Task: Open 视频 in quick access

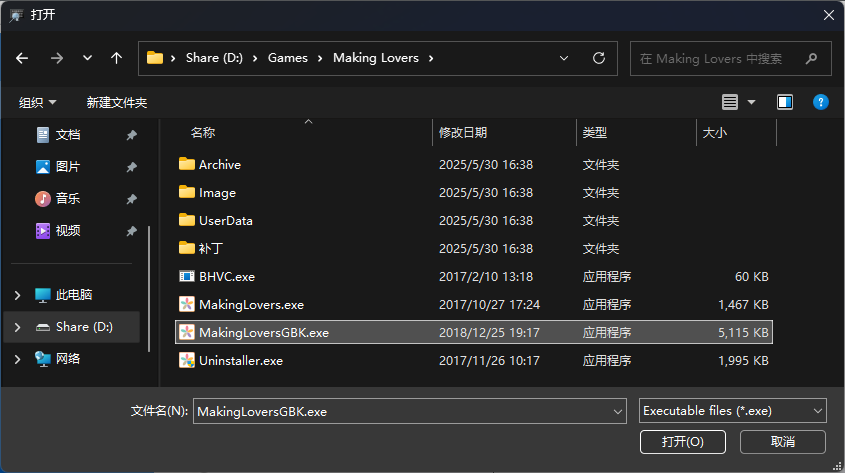Action: 68,231
